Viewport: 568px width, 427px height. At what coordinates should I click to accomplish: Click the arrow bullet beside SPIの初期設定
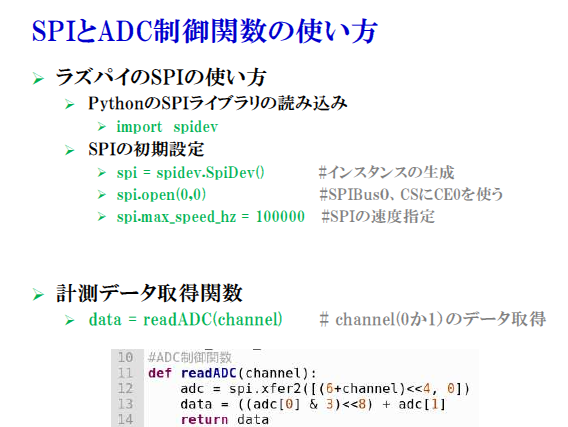coord(70,150)
